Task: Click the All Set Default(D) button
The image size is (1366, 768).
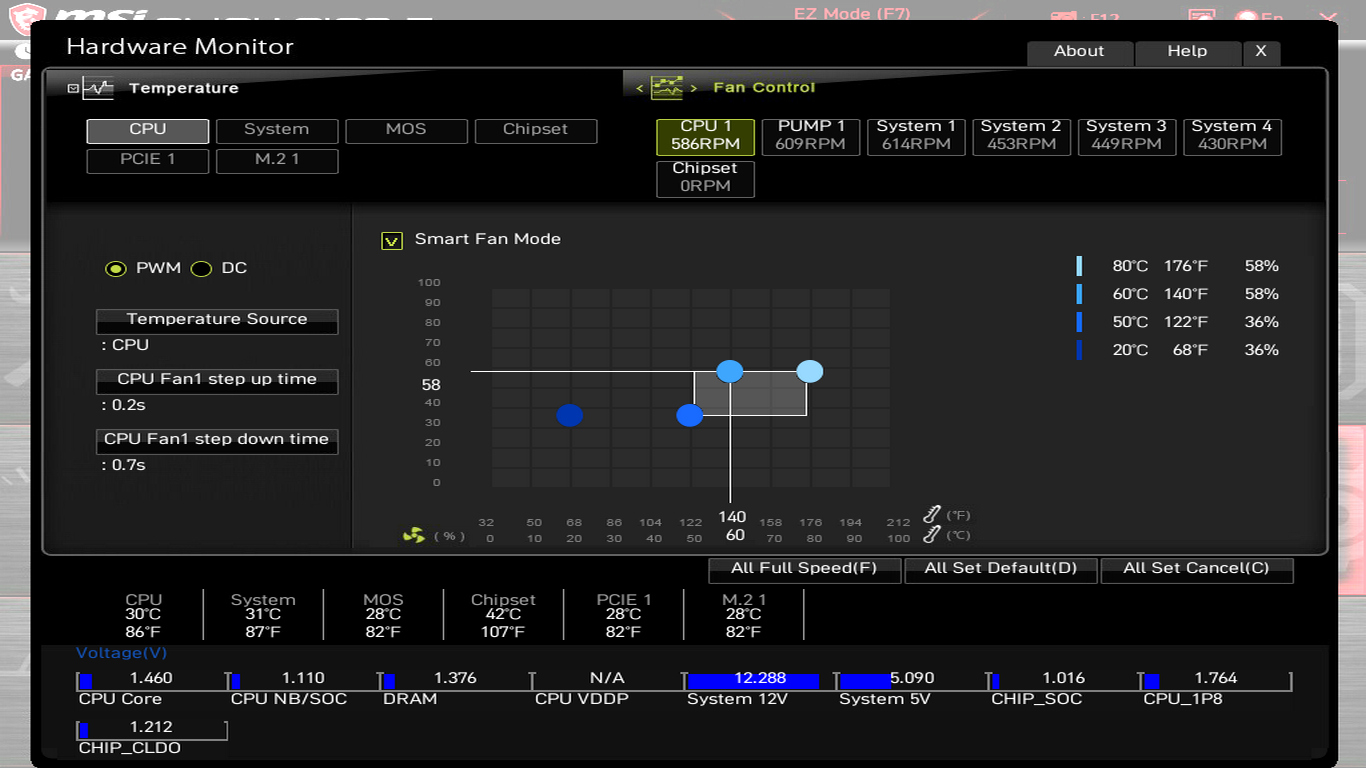Action: (1001, 570)
